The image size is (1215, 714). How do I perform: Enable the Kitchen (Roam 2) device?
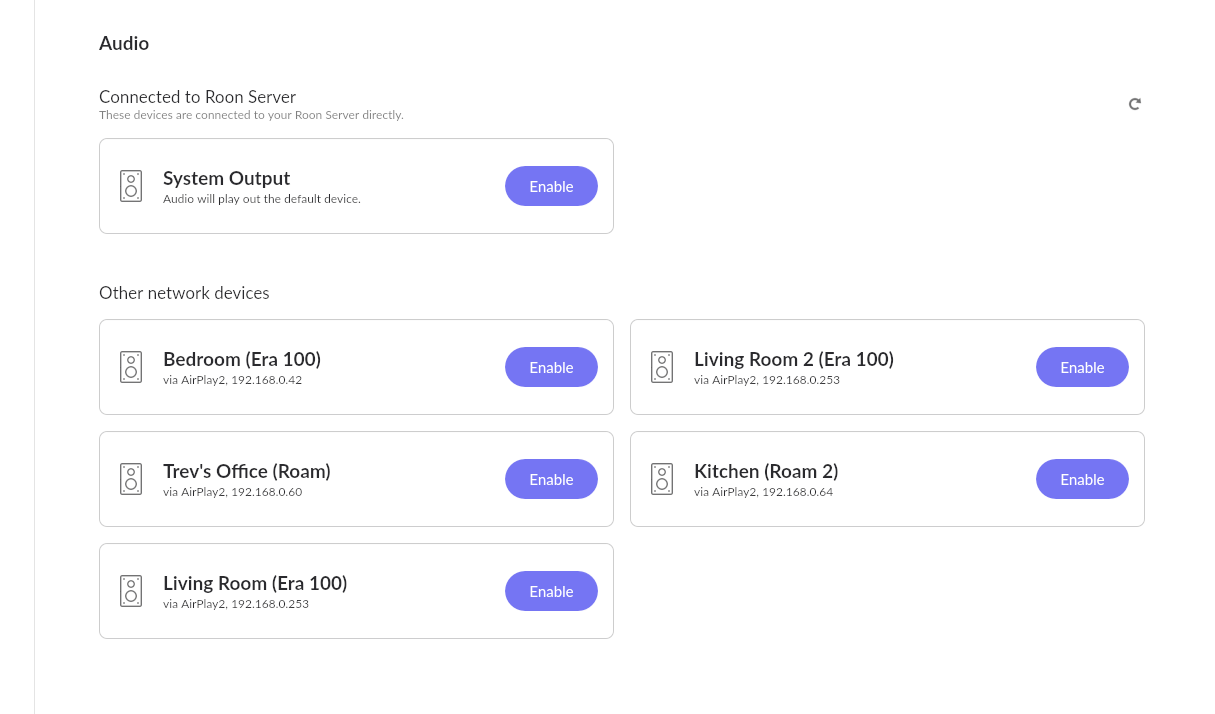click(1082, 479)
